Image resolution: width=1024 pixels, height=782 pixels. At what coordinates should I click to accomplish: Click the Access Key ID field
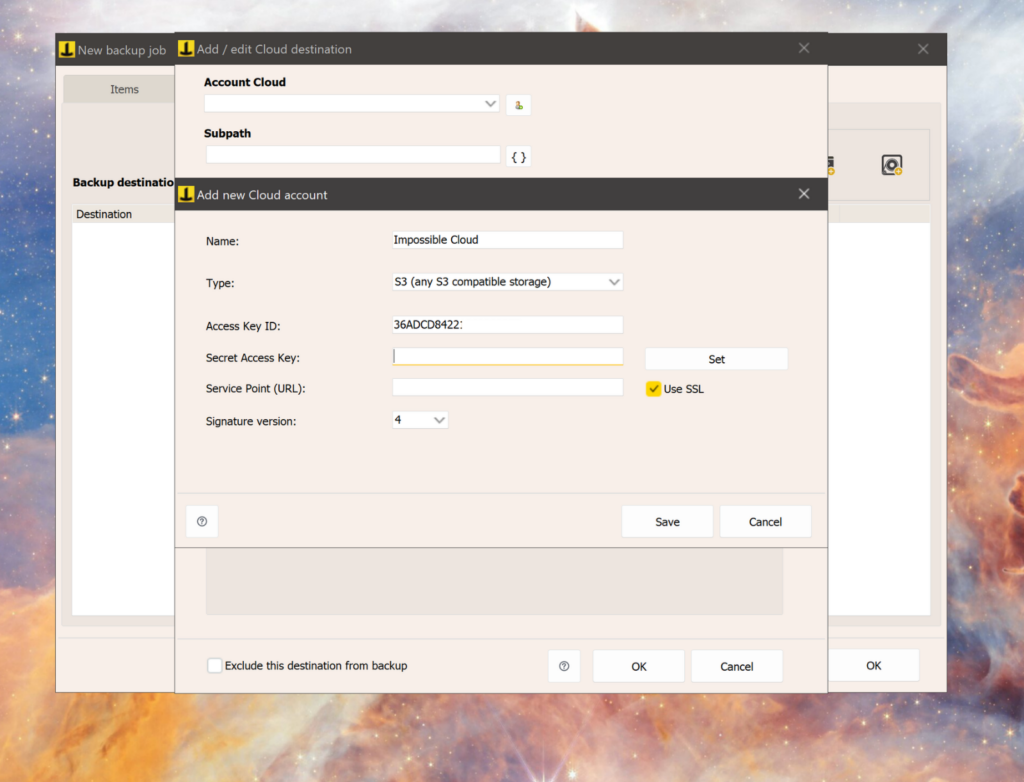point(507,325)
